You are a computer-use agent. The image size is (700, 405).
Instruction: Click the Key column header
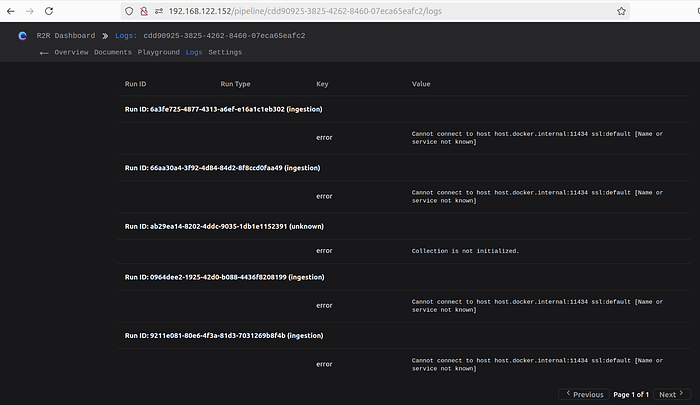point(322,84)
